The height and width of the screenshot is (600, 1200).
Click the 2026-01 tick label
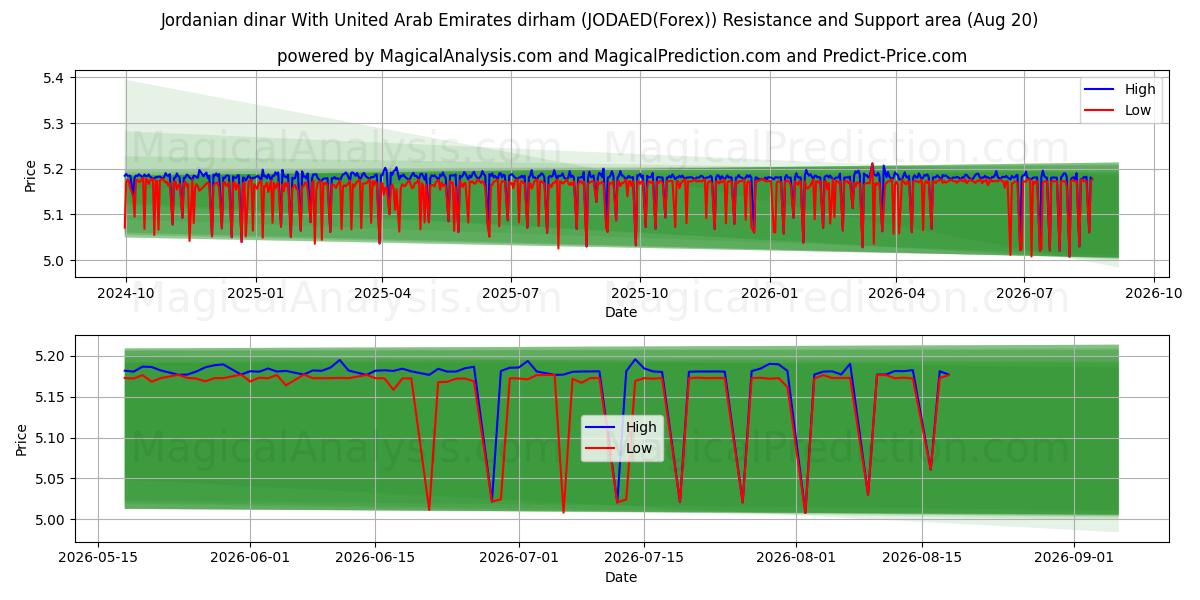pos(770,295)
